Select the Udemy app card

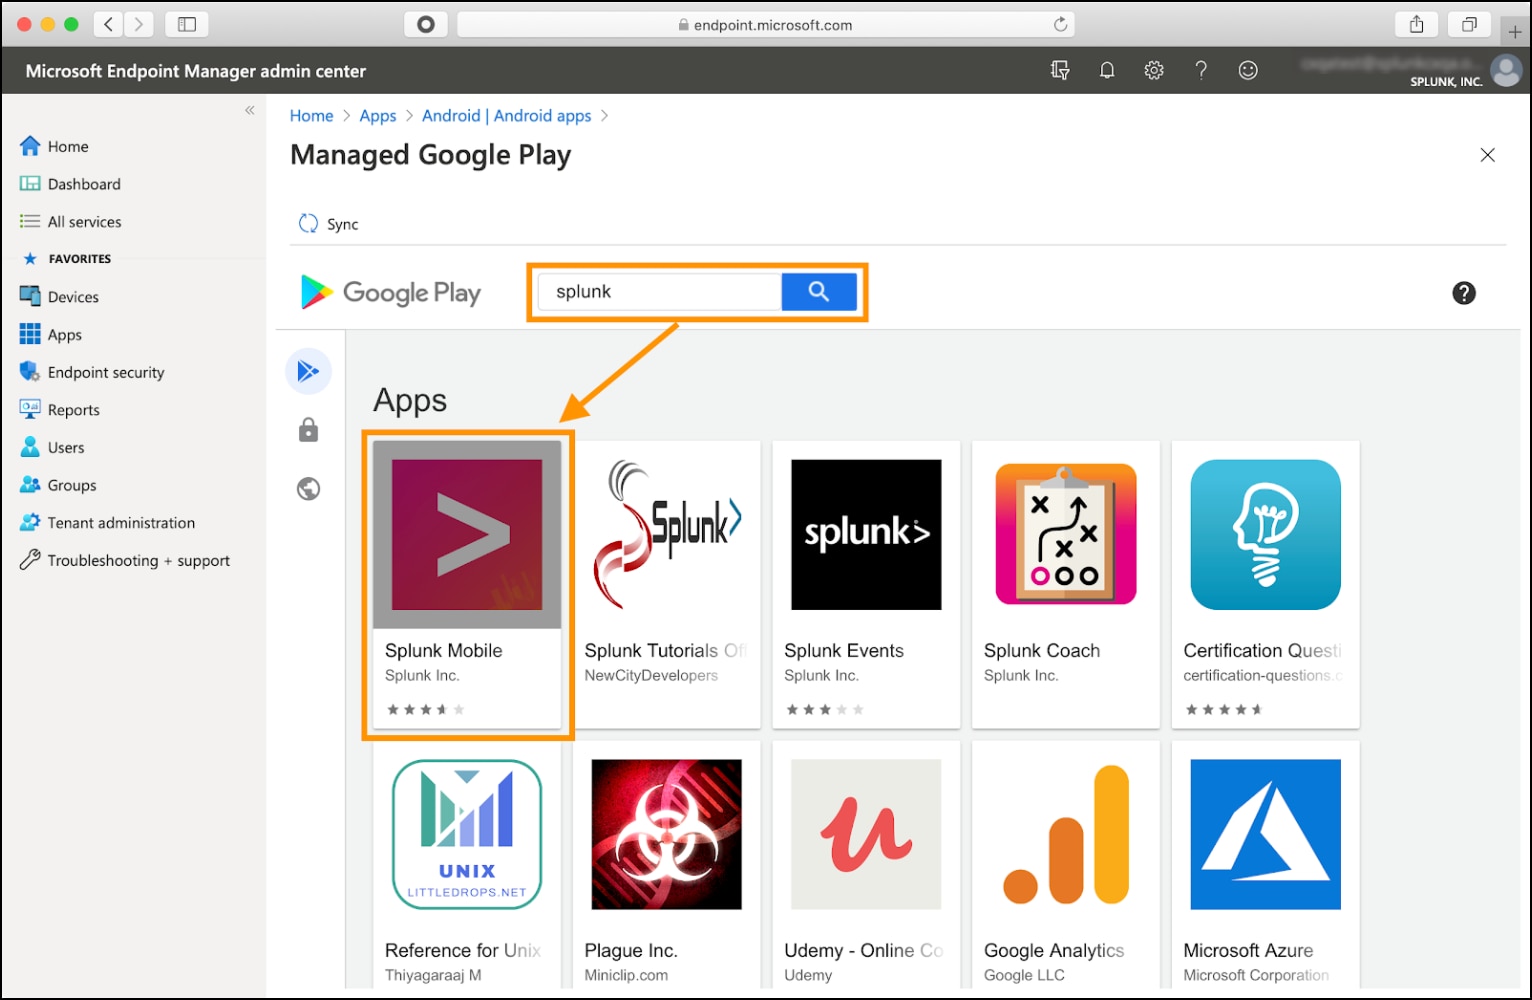[x=866, y=865]
